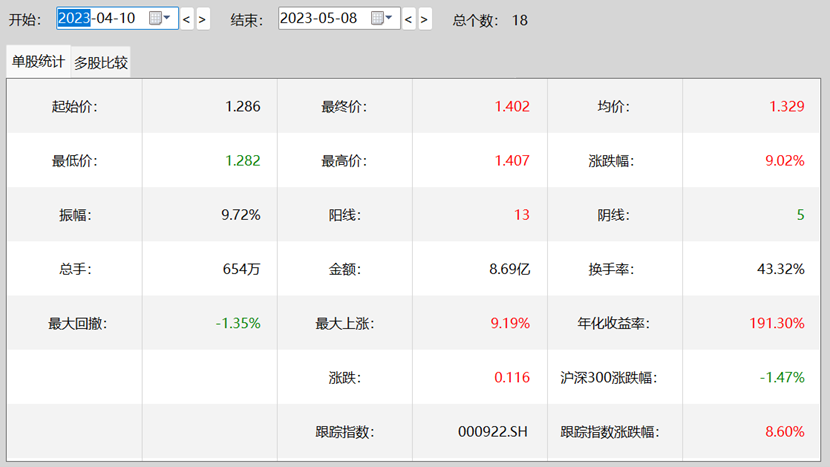Click the 起始价 label cell
830x467 pixels.
pos(75,106)
